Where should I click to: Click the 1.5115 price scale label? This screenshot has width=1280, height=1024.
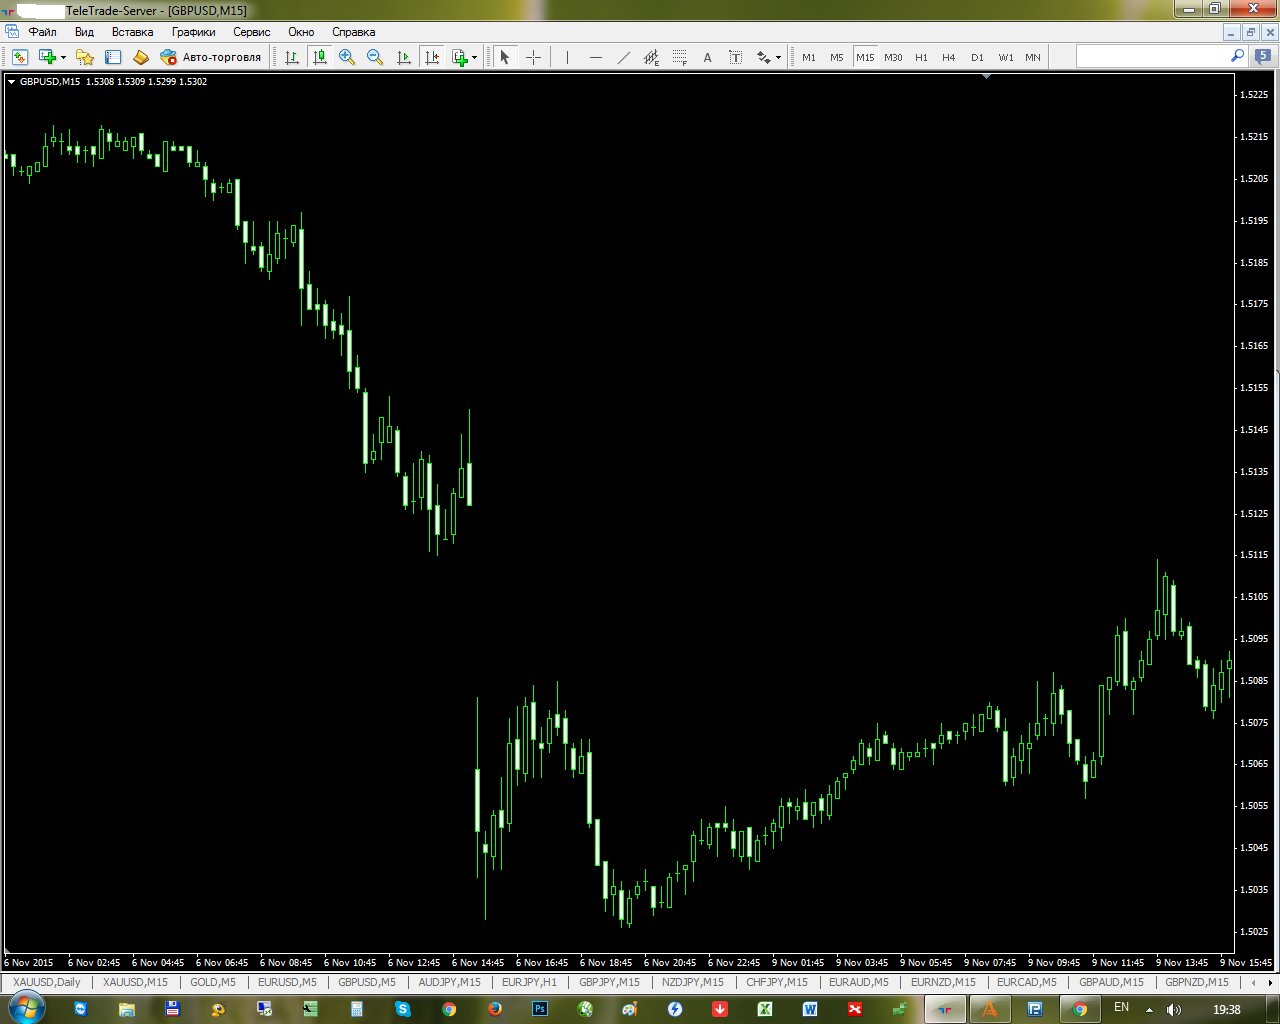(x=1254, y=555)
